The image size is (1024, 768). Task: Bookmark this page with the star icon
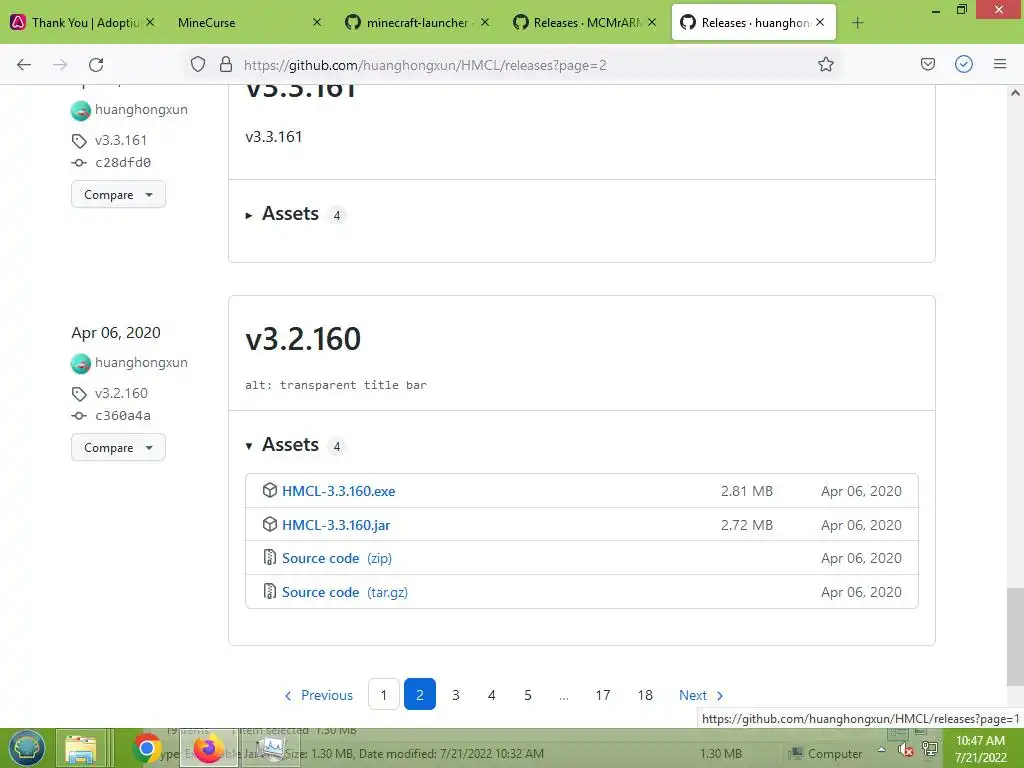[825, 64]
